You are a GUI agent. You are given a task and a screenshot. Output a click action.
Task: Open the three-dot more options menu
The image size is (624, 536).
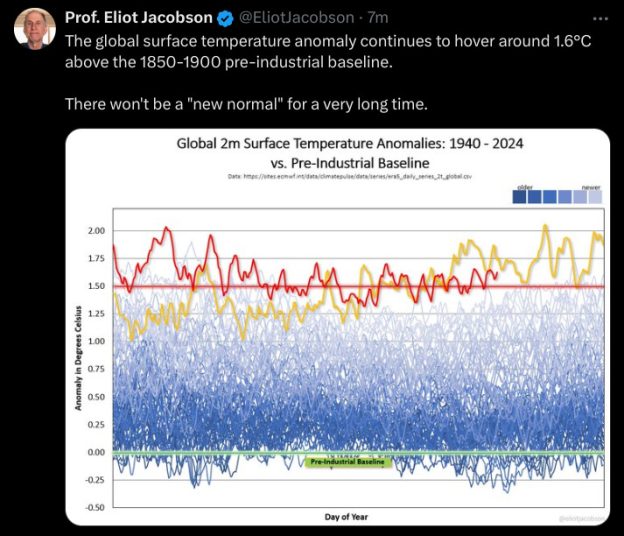click(x=599, y=18)
